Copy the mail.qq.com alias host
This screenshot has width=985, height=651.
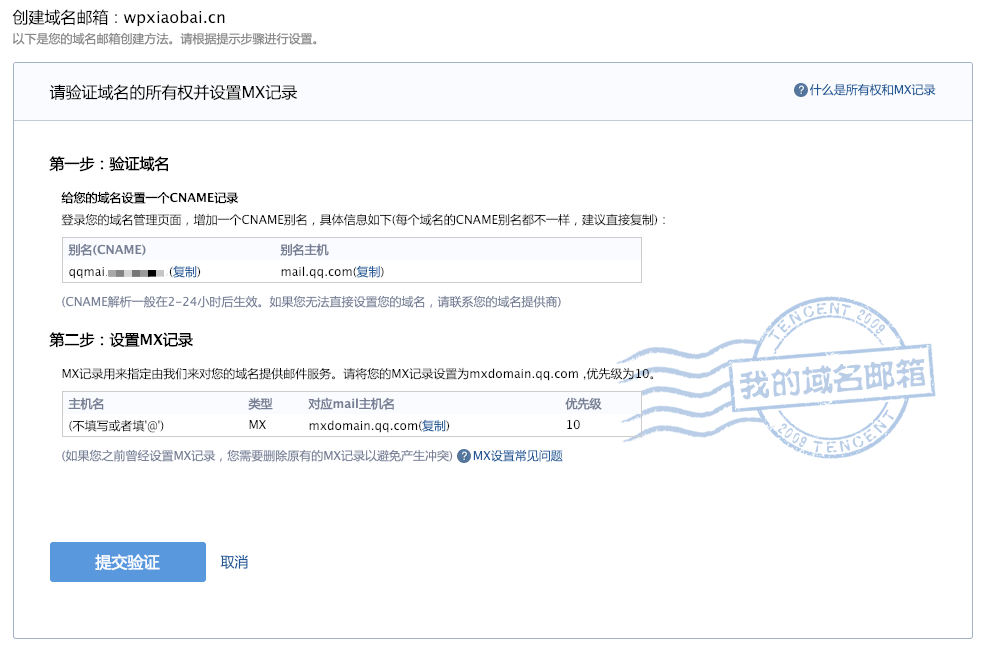pos(369,272)
